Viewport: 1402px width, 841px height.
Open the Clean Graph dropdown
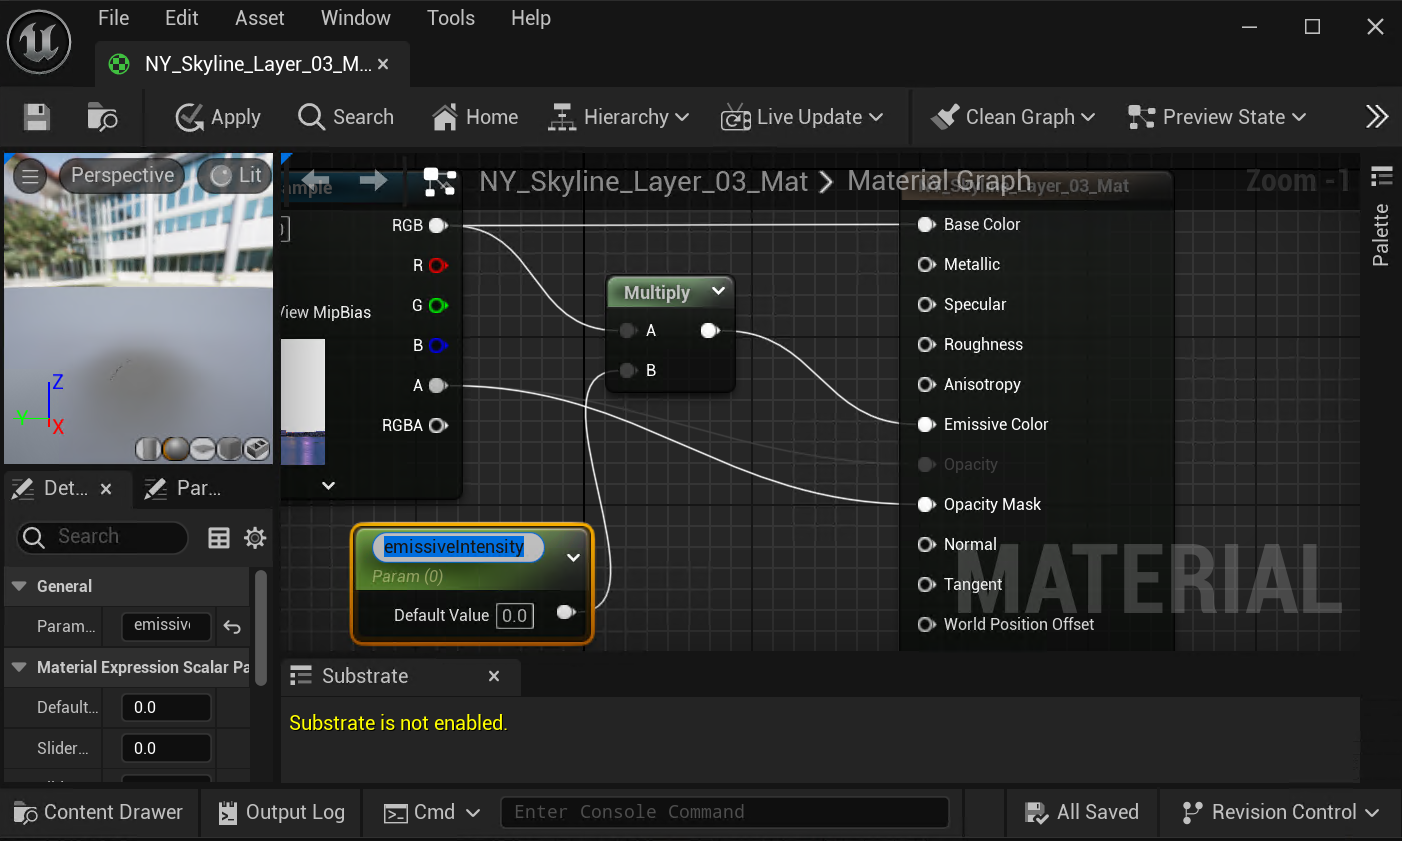(x=1013, y=117)
